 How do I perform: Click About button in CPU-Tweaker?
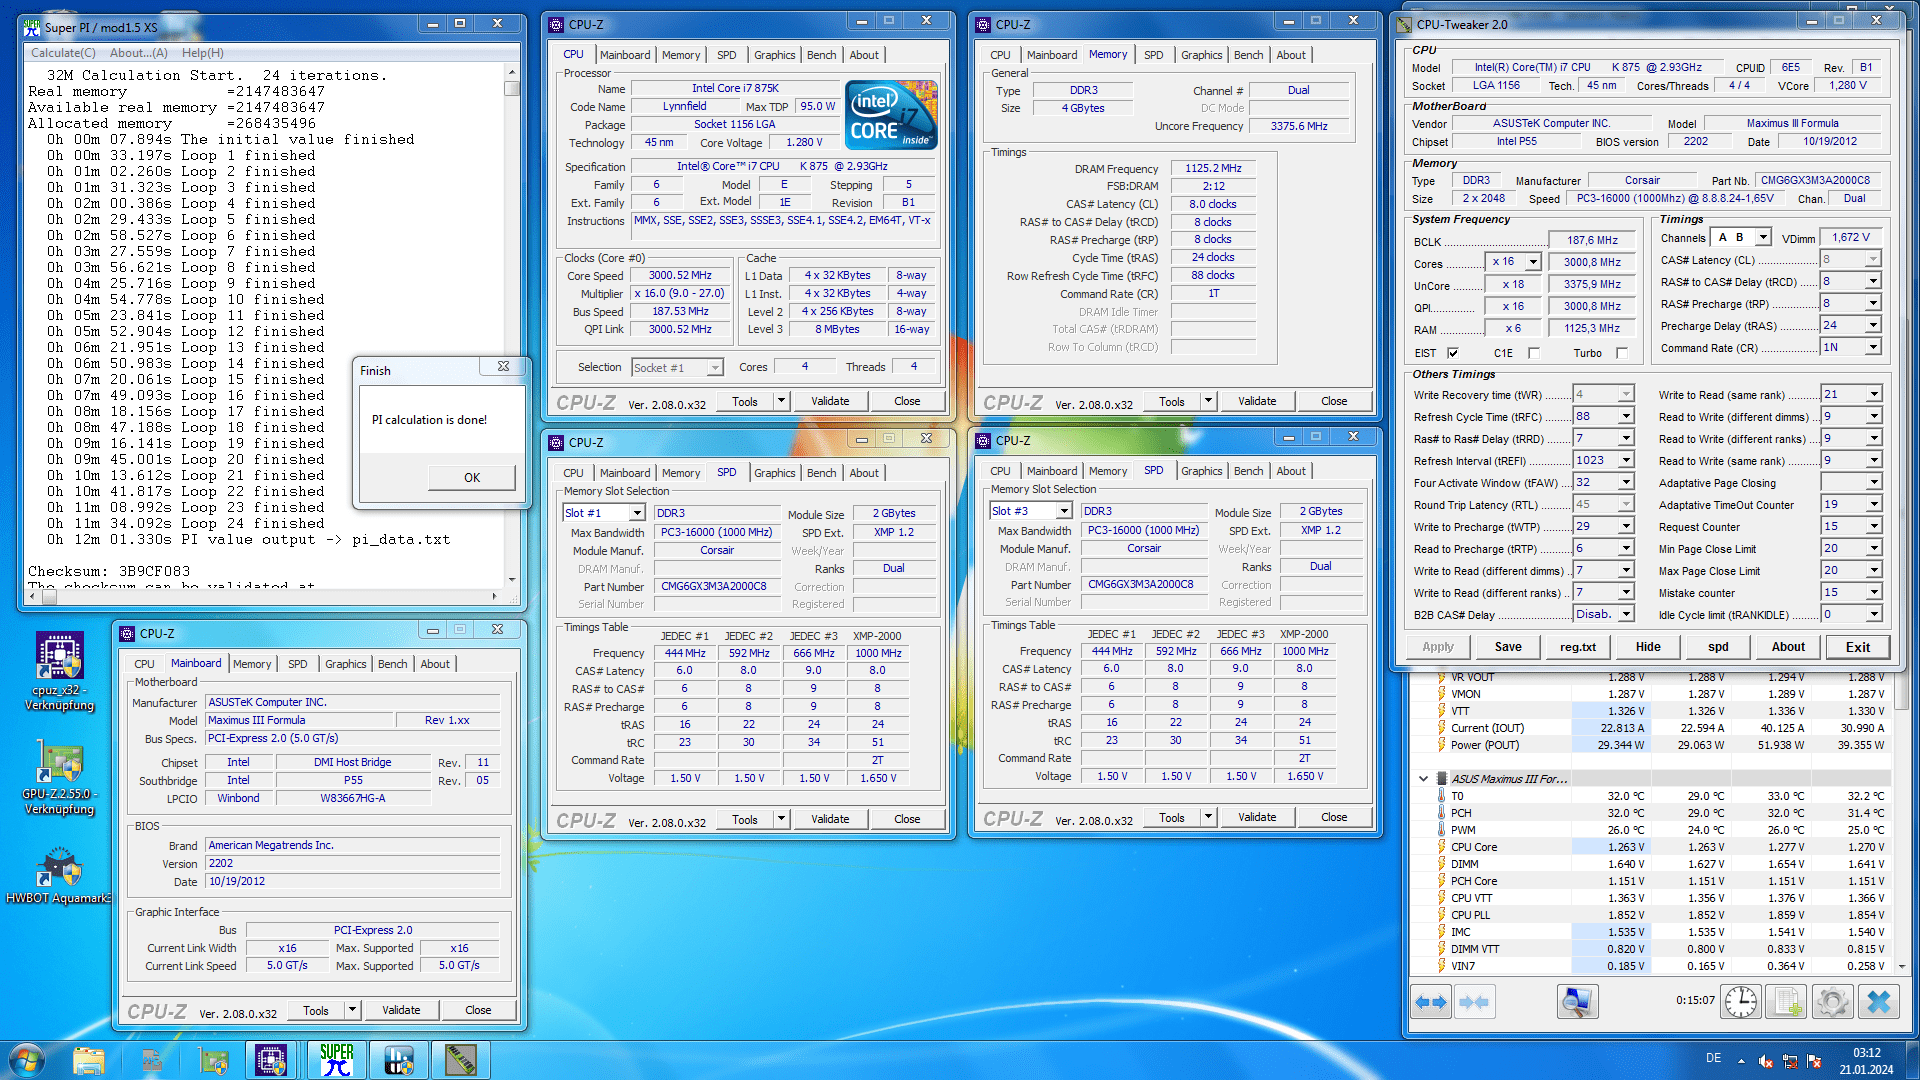point(1788,647)
